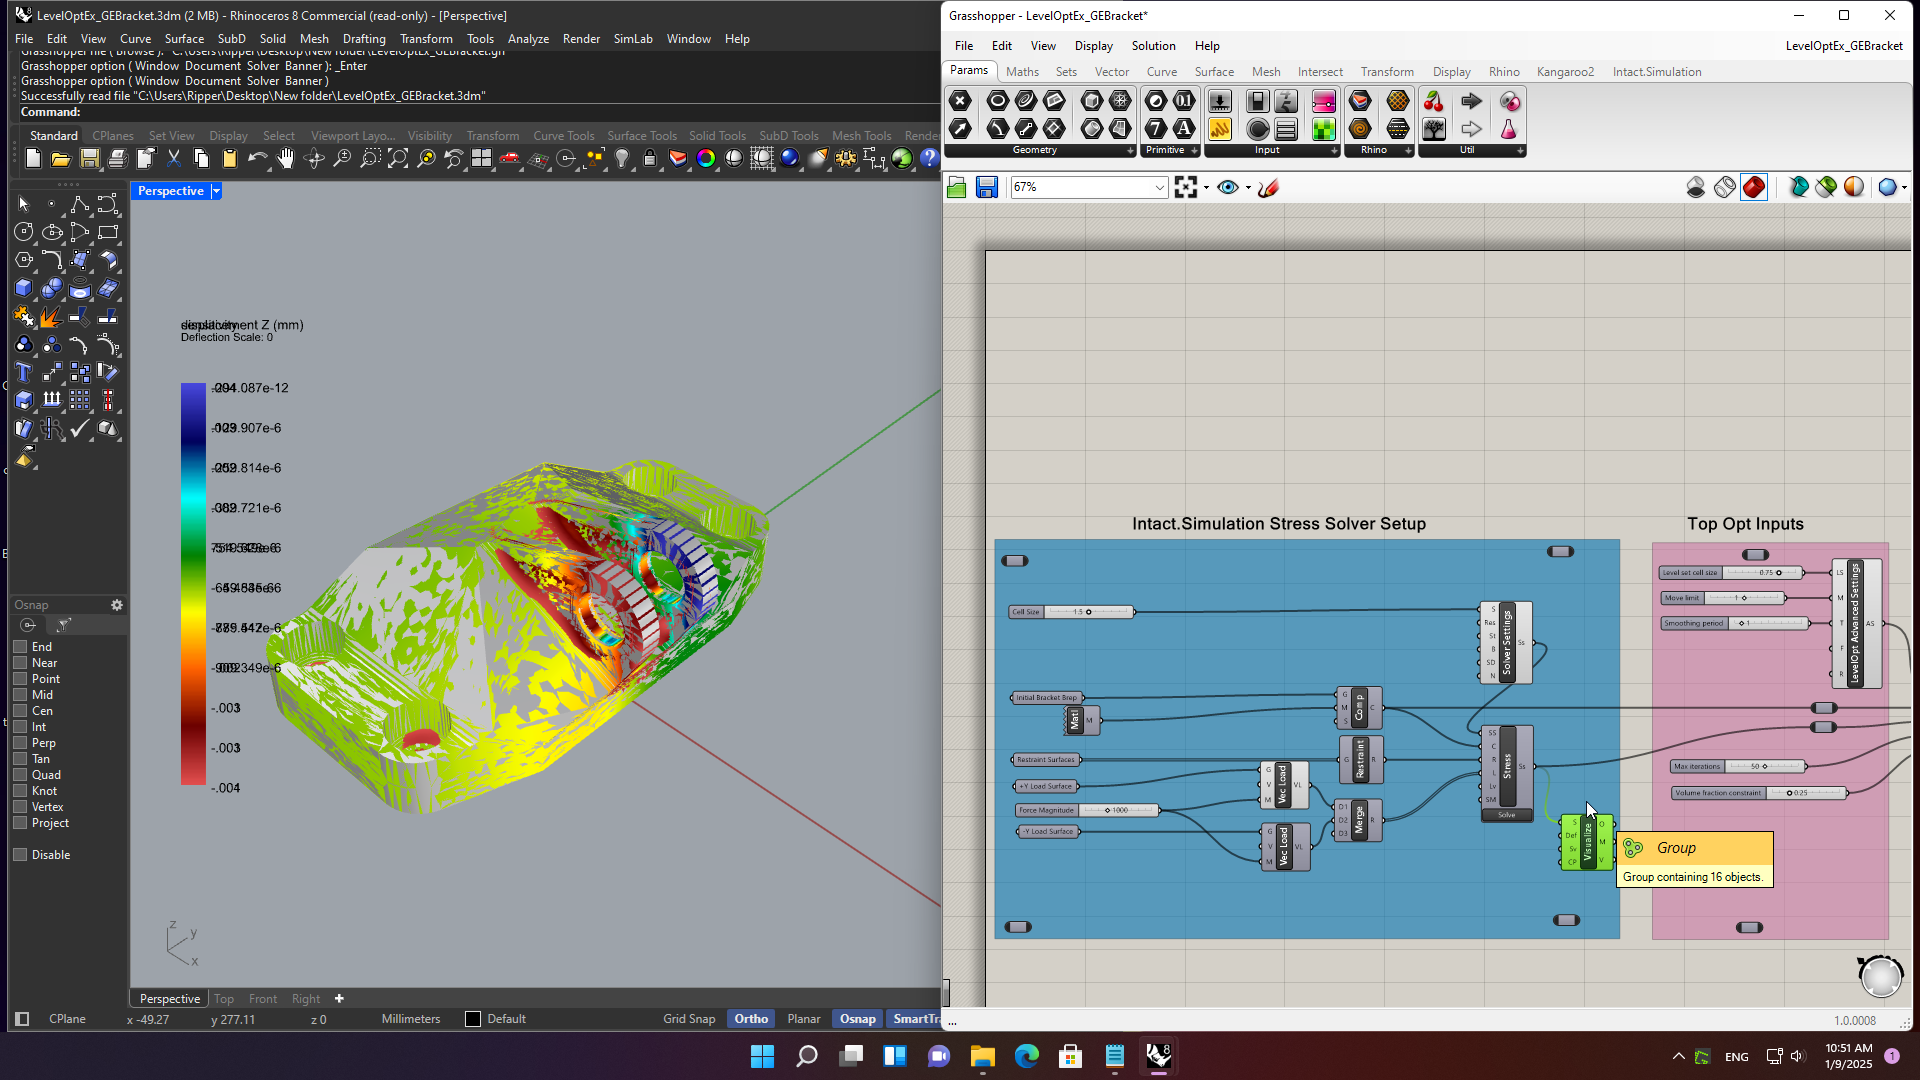Expand the Rhino panel in Params
Screen dimensions: 1920x1080
[x=1408, y=151]
